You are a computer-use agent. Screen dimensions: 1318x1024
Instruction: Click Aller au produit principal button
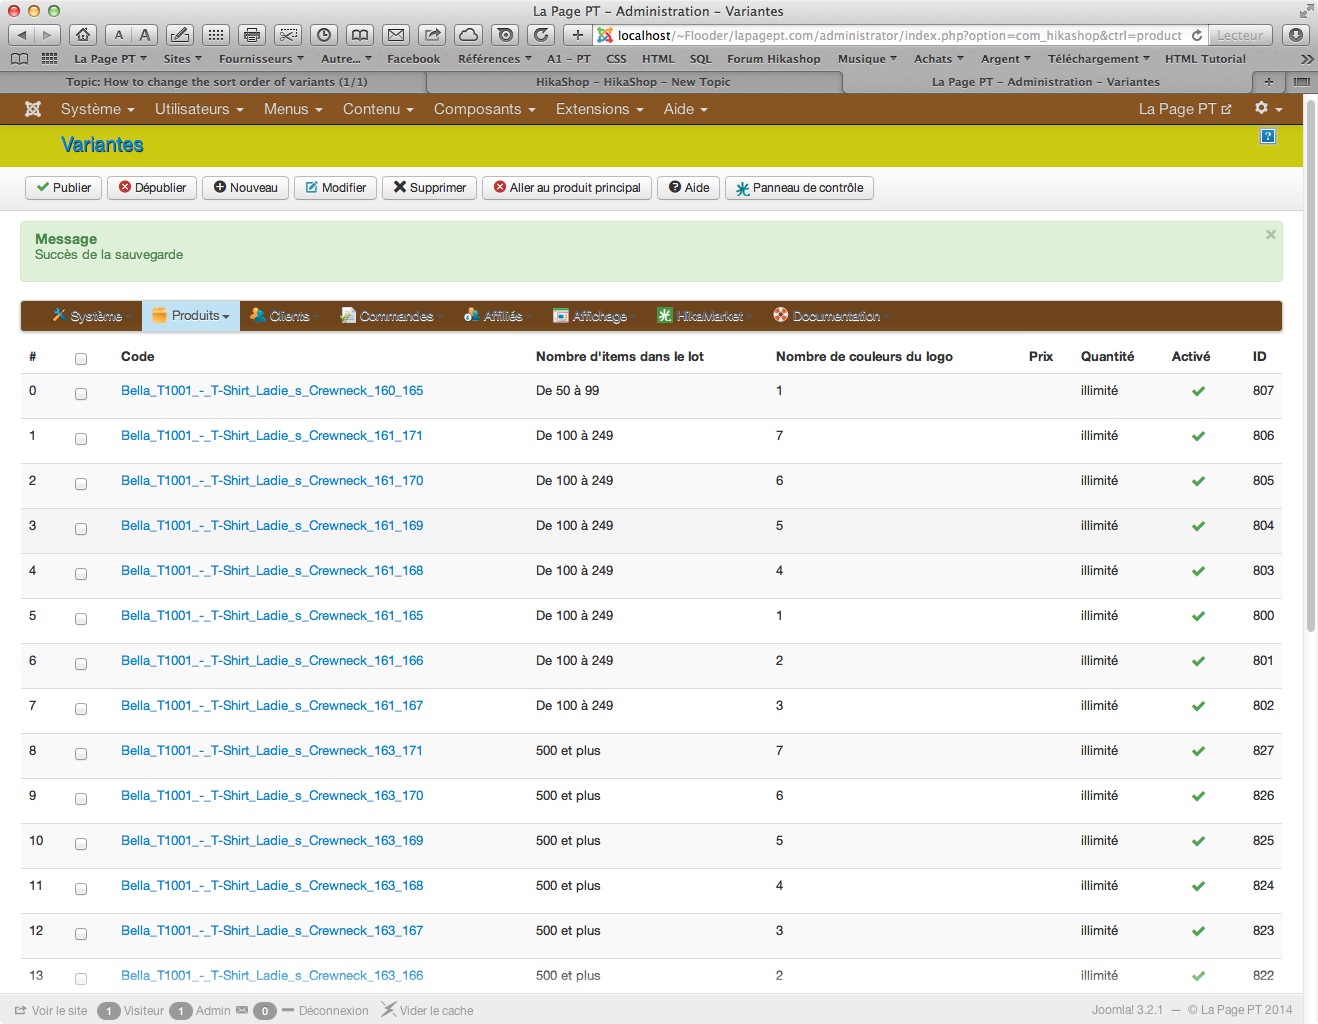tap(567, 188)
